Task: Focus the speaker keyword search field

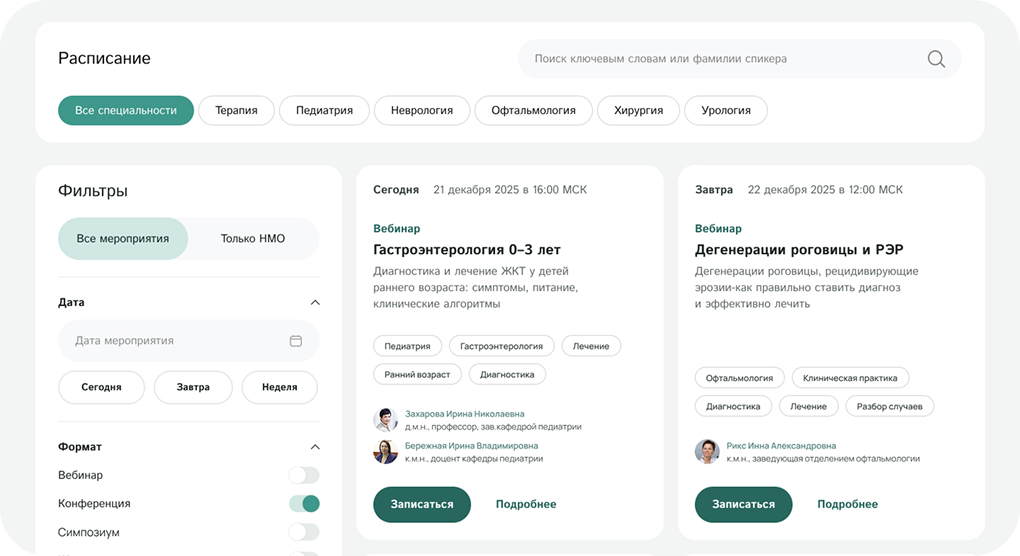Action: [739, 59]
